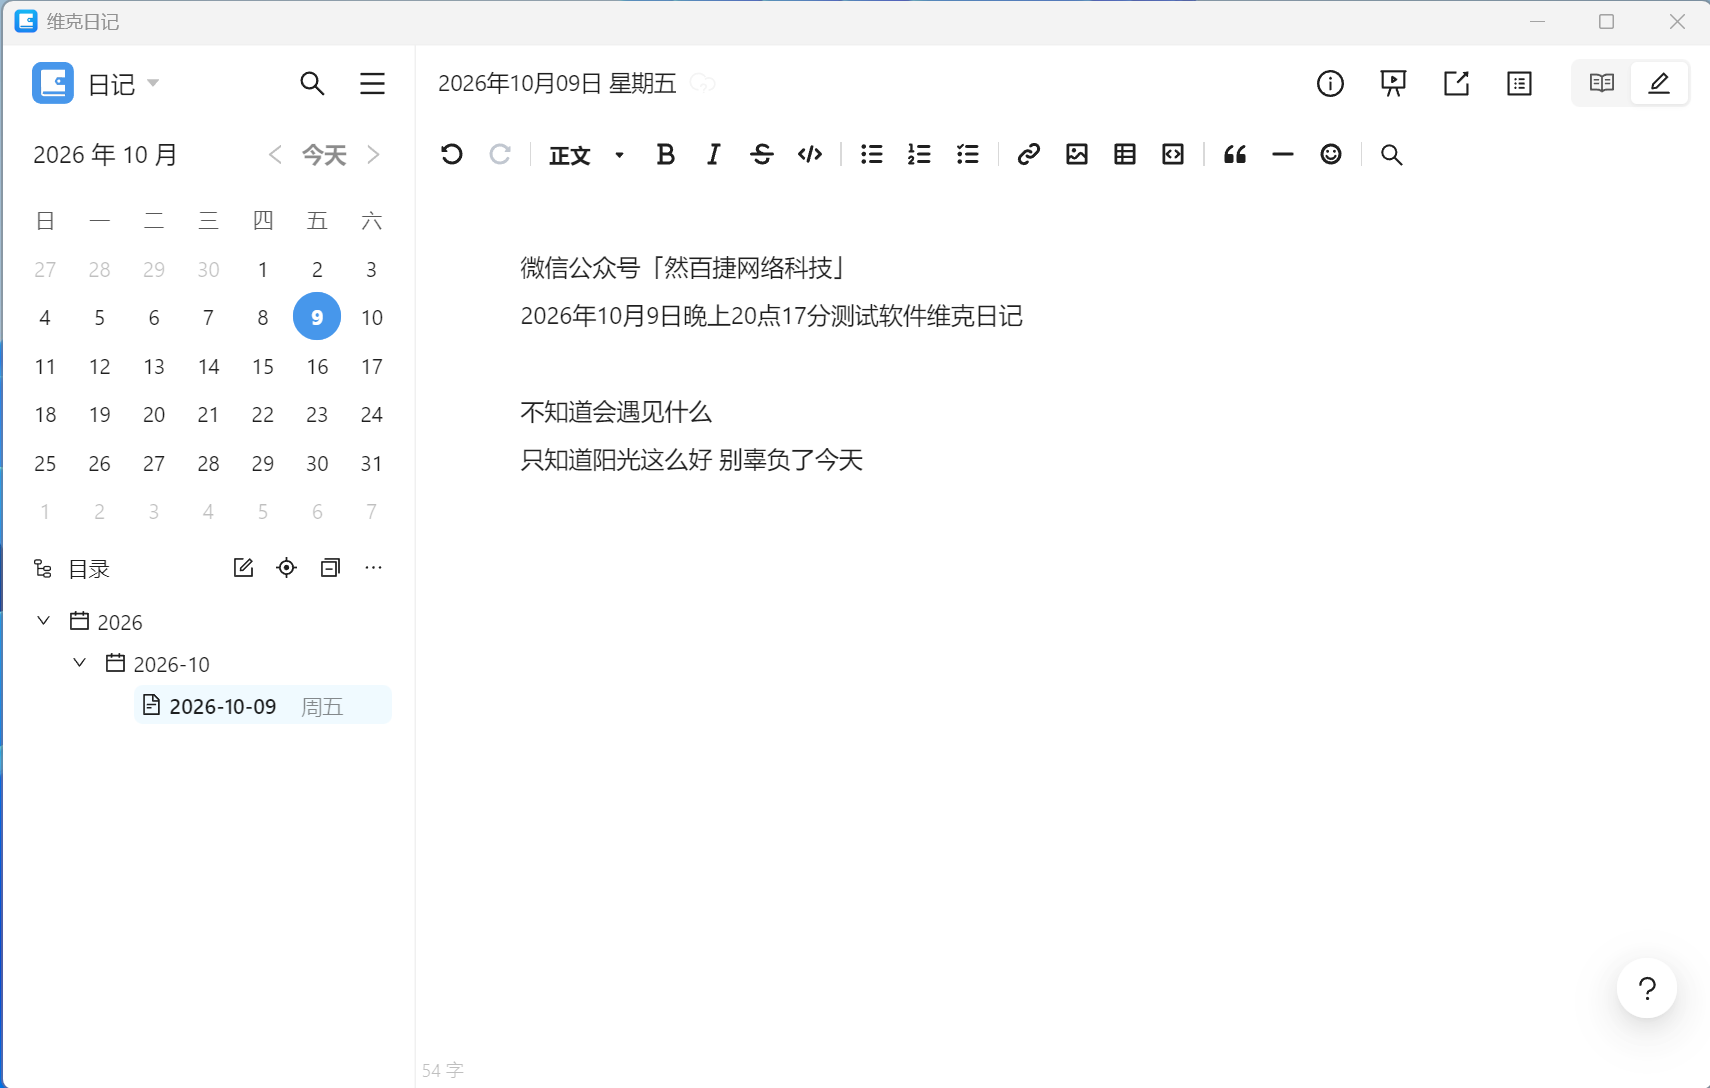Insert an image
The height and width of the screenshot is (1088, 1710).
[x=1077, y=154]
